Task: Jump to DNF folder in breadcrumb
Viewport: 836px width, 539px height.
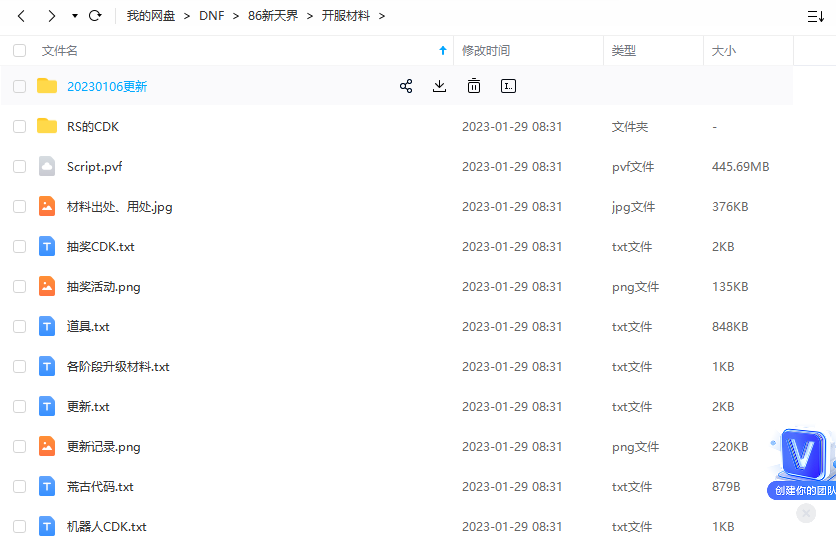Action: [211, 16]
